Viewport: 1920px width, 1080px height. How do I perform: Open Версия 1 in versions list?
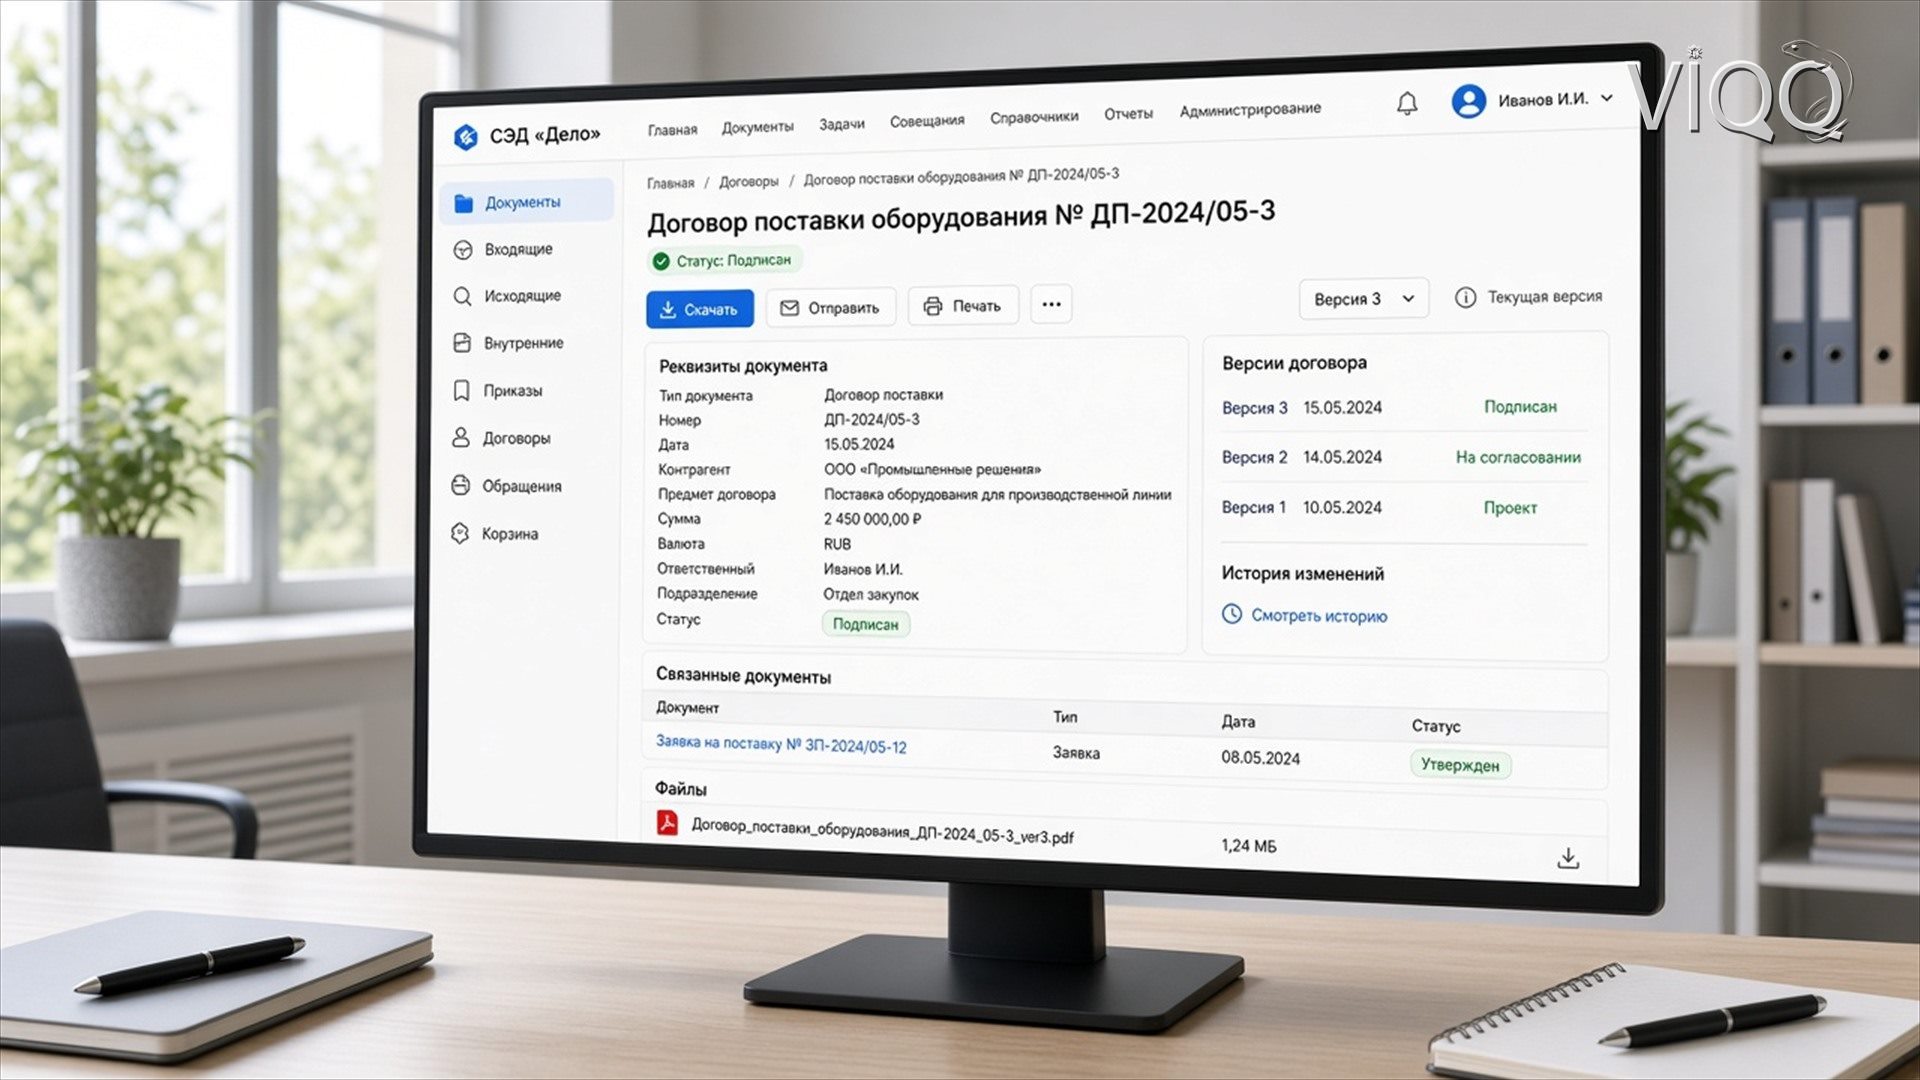(1253, 507)
